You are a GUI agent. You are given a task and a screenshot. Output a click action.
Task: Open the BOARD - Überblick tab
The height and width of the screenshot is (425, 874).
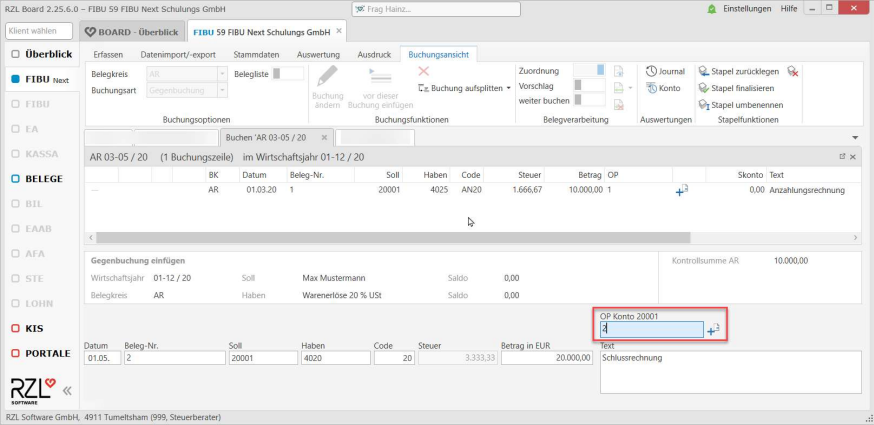[131, 31]
